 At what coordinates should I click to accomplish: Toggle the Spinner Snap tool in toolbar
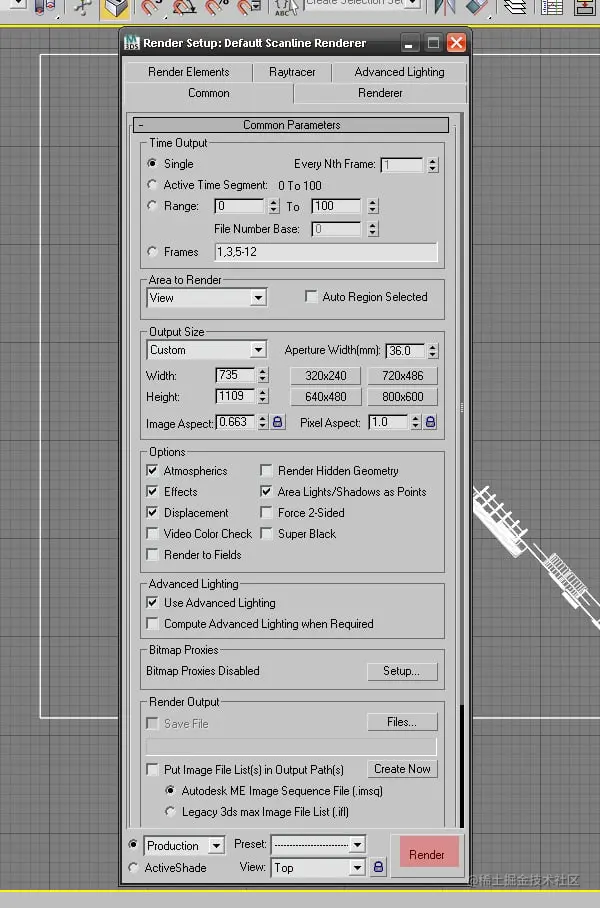coord(250,8)
